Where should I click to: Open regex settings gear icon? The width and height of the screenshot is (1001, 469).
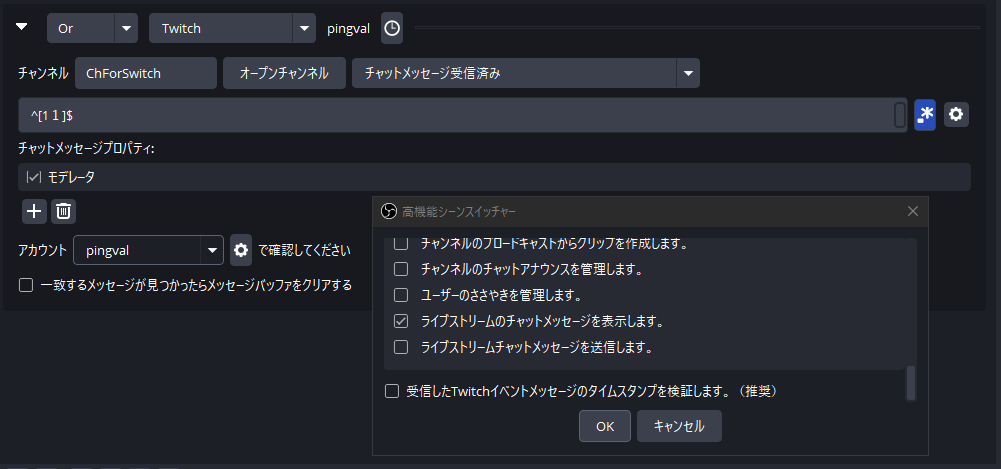[956, 115]
